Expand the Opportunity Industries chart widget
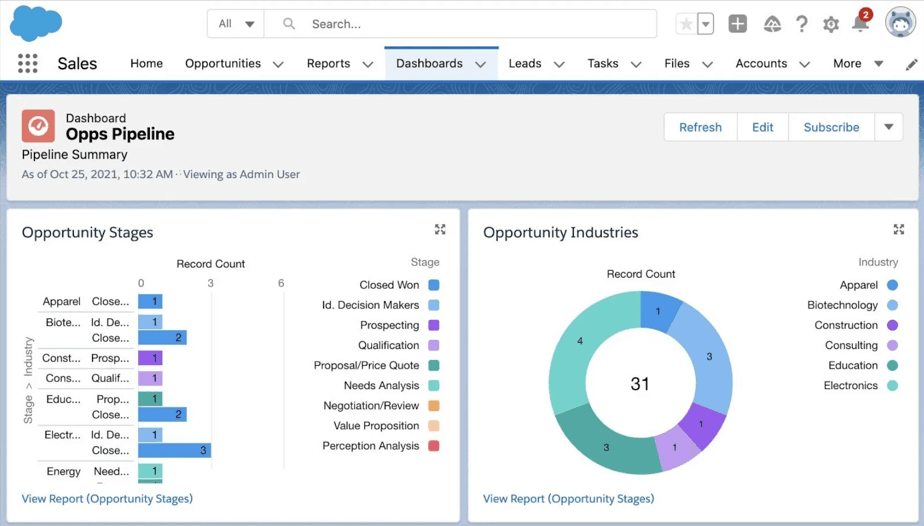This screenshot has width=924, height=526. point(899,229)
